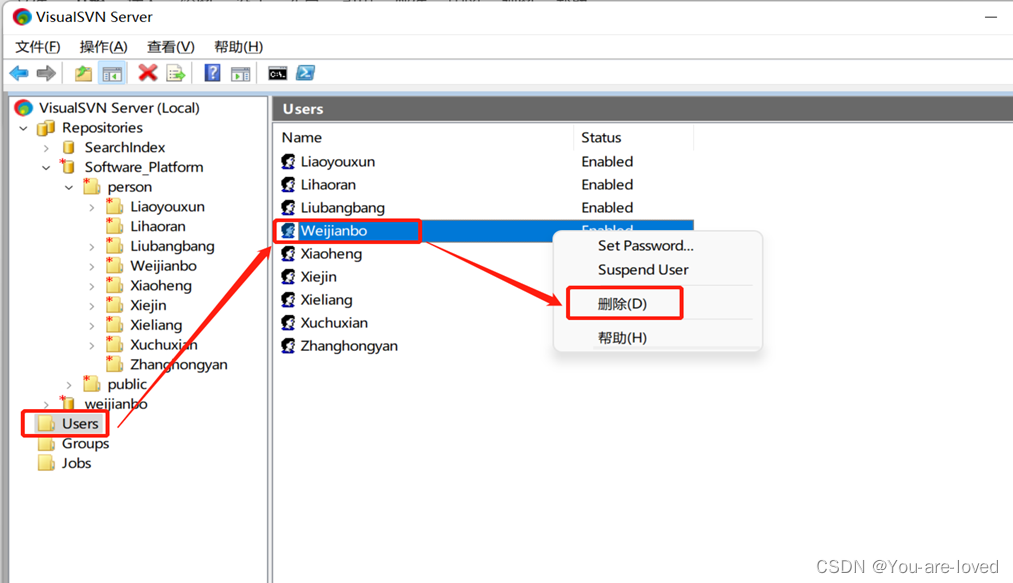Viewport: 1013px width, 583px height.
Task: Collapse the Repositories tree node
Action: 24,129
